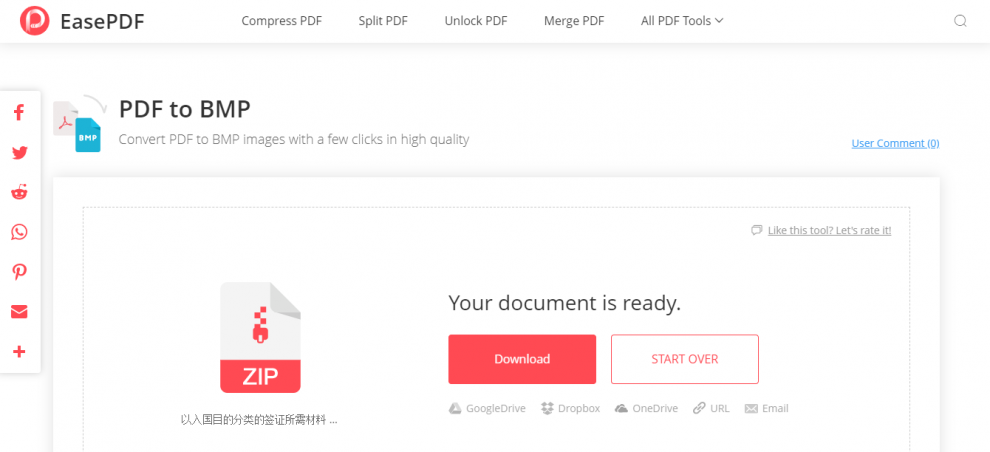Expand the All PDF Tools dropdown
990x452 pixels.
(682, 21)
